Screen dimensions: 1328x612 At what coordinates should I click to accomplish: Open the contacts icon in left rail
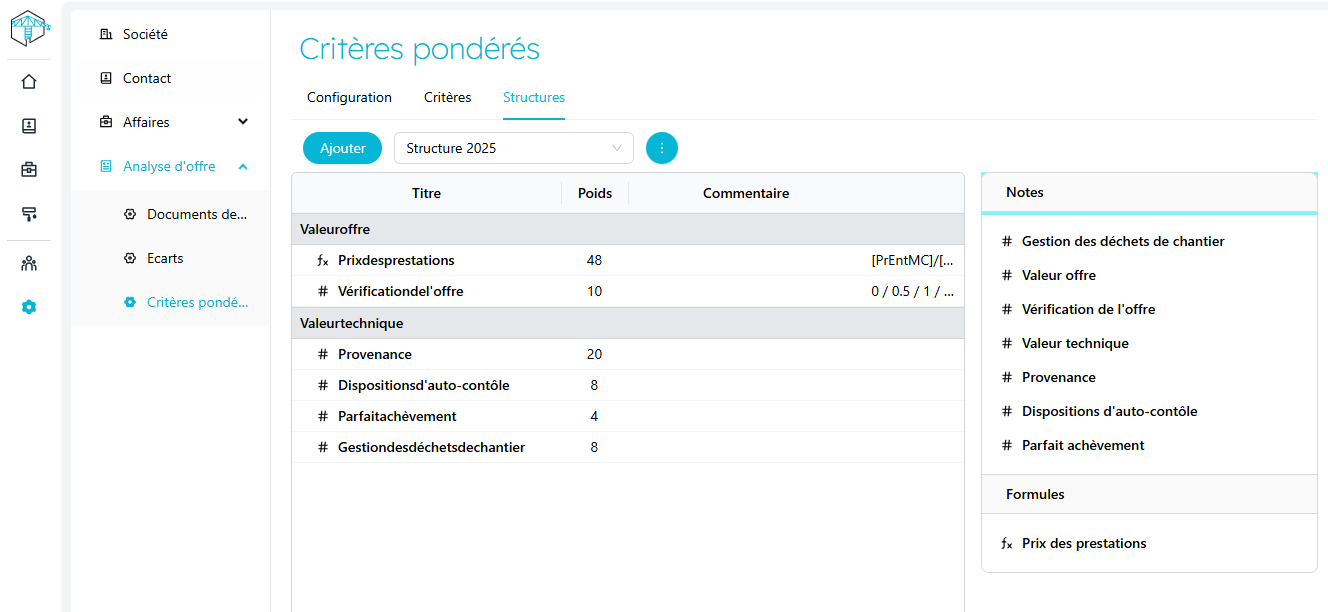pos(29,126)
